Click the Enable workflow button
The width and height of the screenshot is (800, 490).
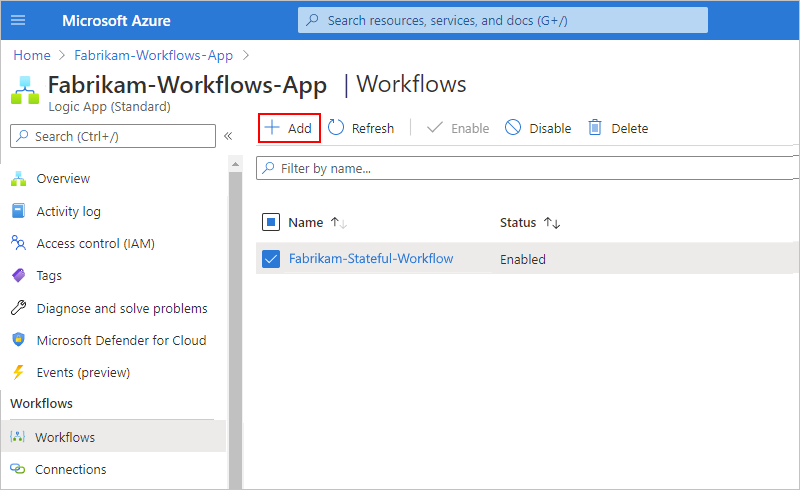[x=458, y=128]
